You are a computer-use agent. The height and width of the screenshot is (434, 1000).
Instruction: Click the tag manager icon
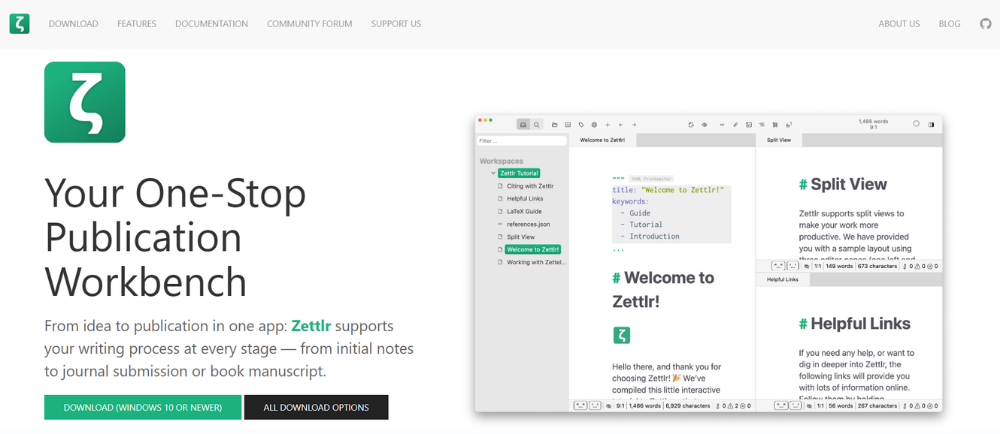point(581,125)
